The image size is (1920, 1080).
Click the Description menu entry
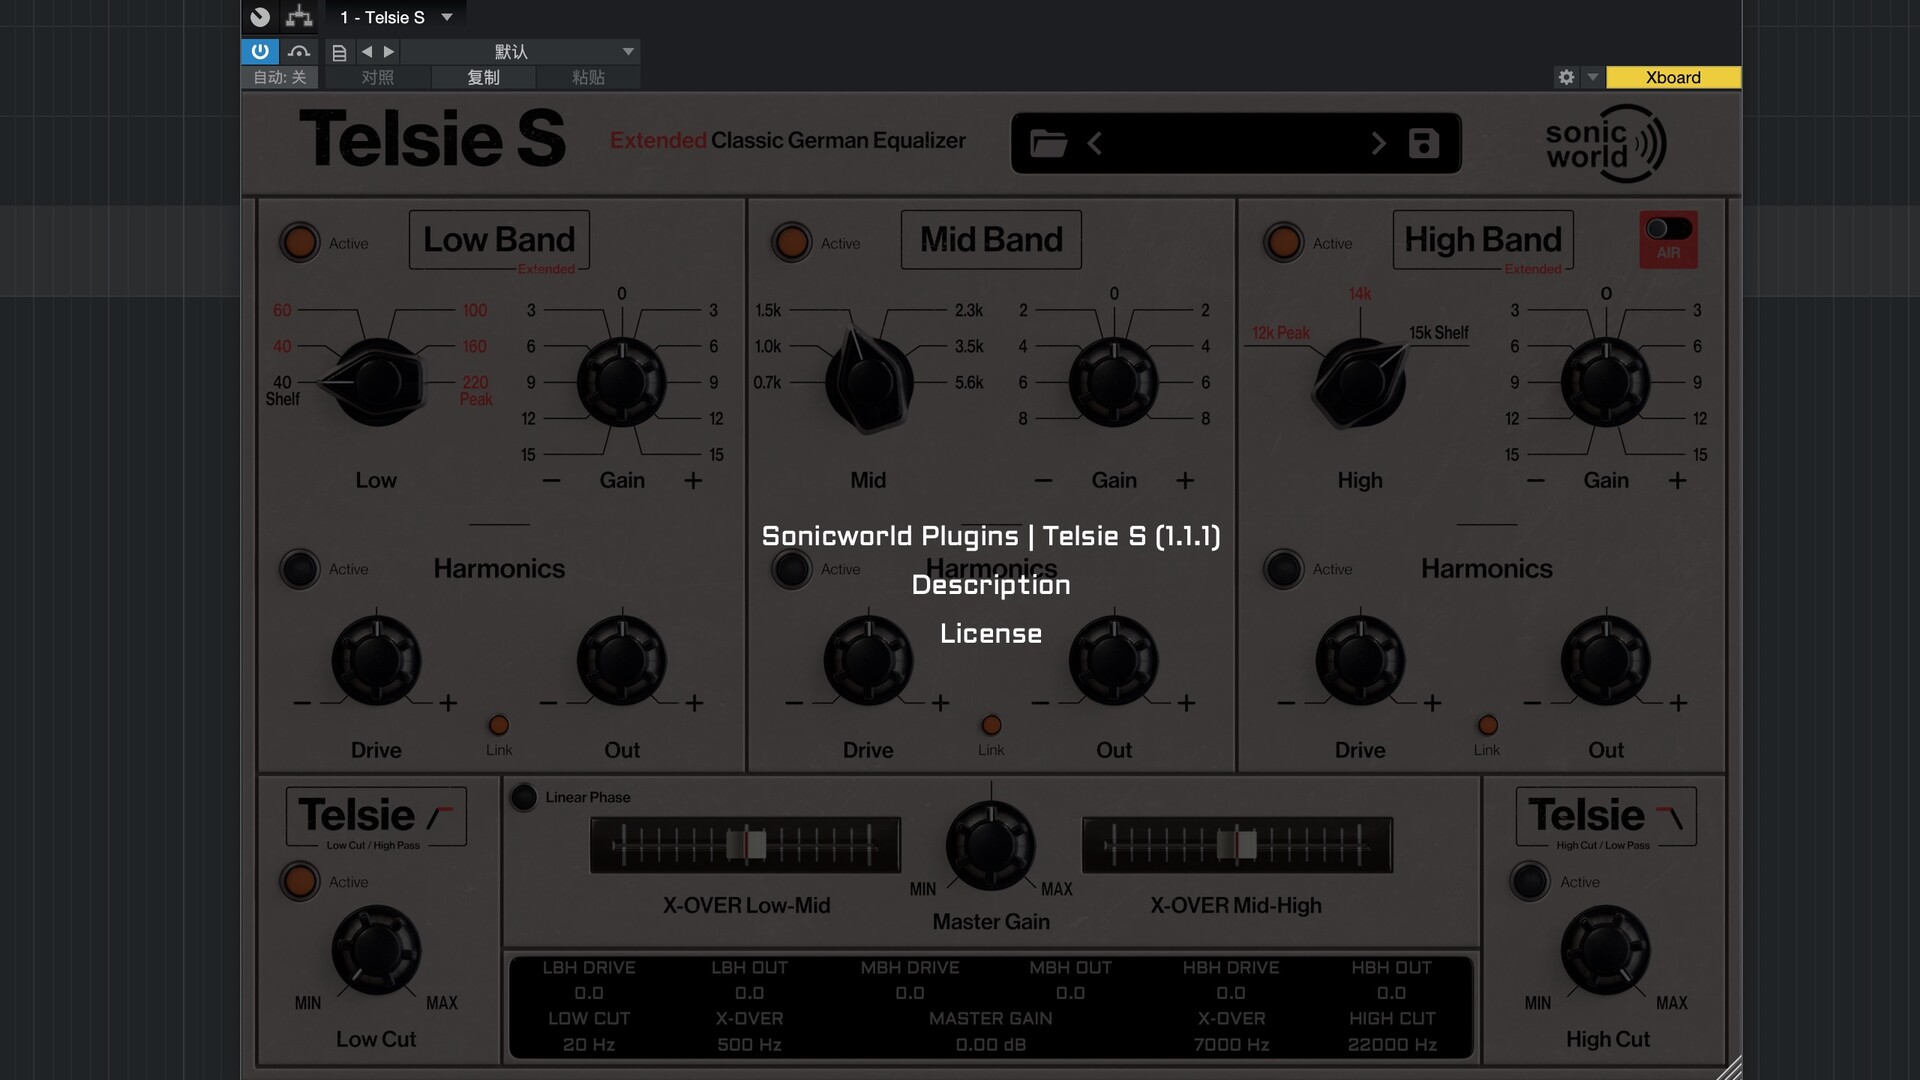pos(990,585)
